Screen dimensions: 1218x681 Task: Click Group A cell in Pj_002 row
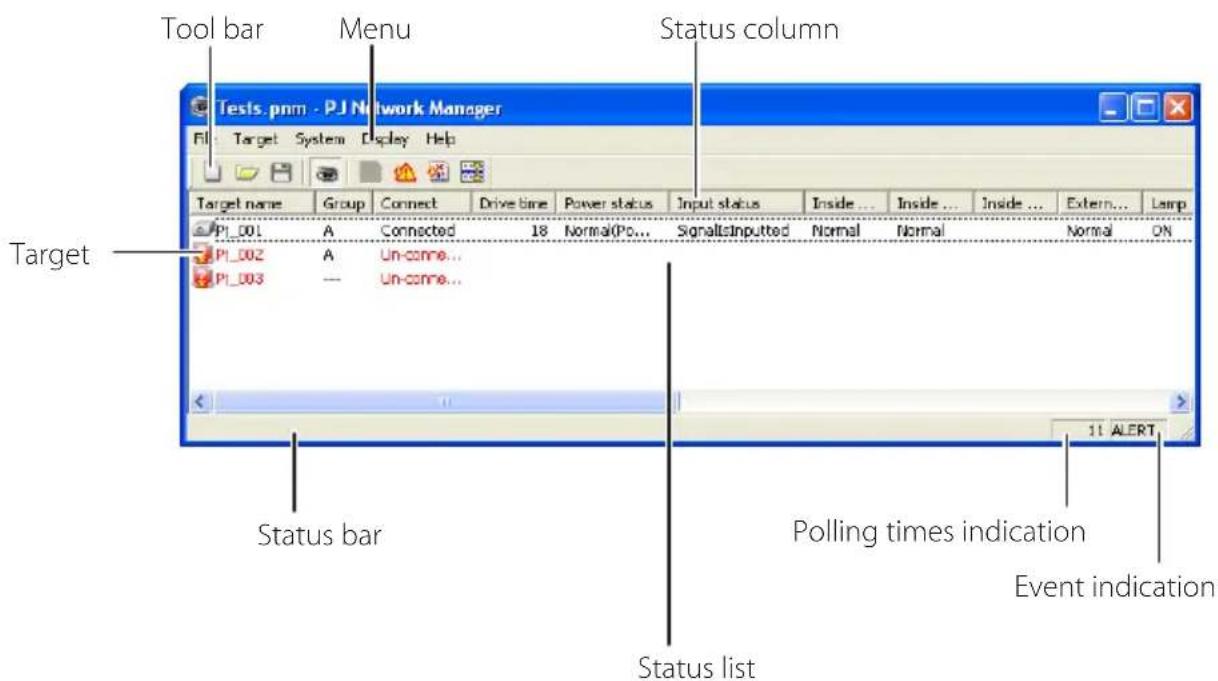(331, 255)
